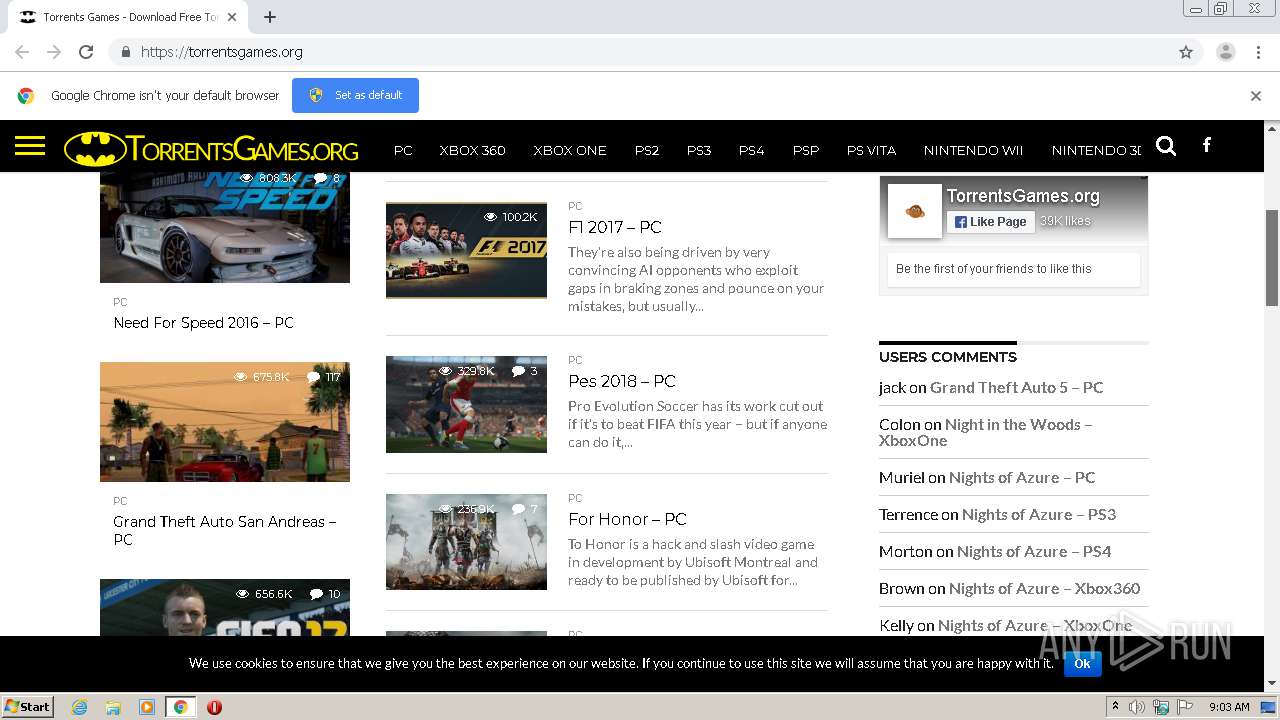The width and height of the screenshot is (1280, 720).
Task: Select the NINTENDO WII menu item
Action: click(973, 150)
